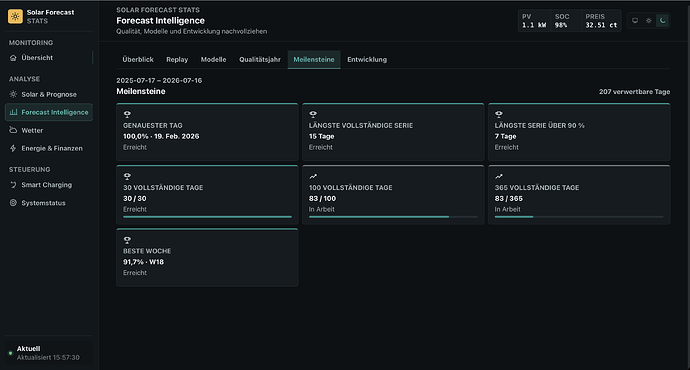Click the Genauester Tag trophy icon
This screenshot has height=370, width=690.
127,114
